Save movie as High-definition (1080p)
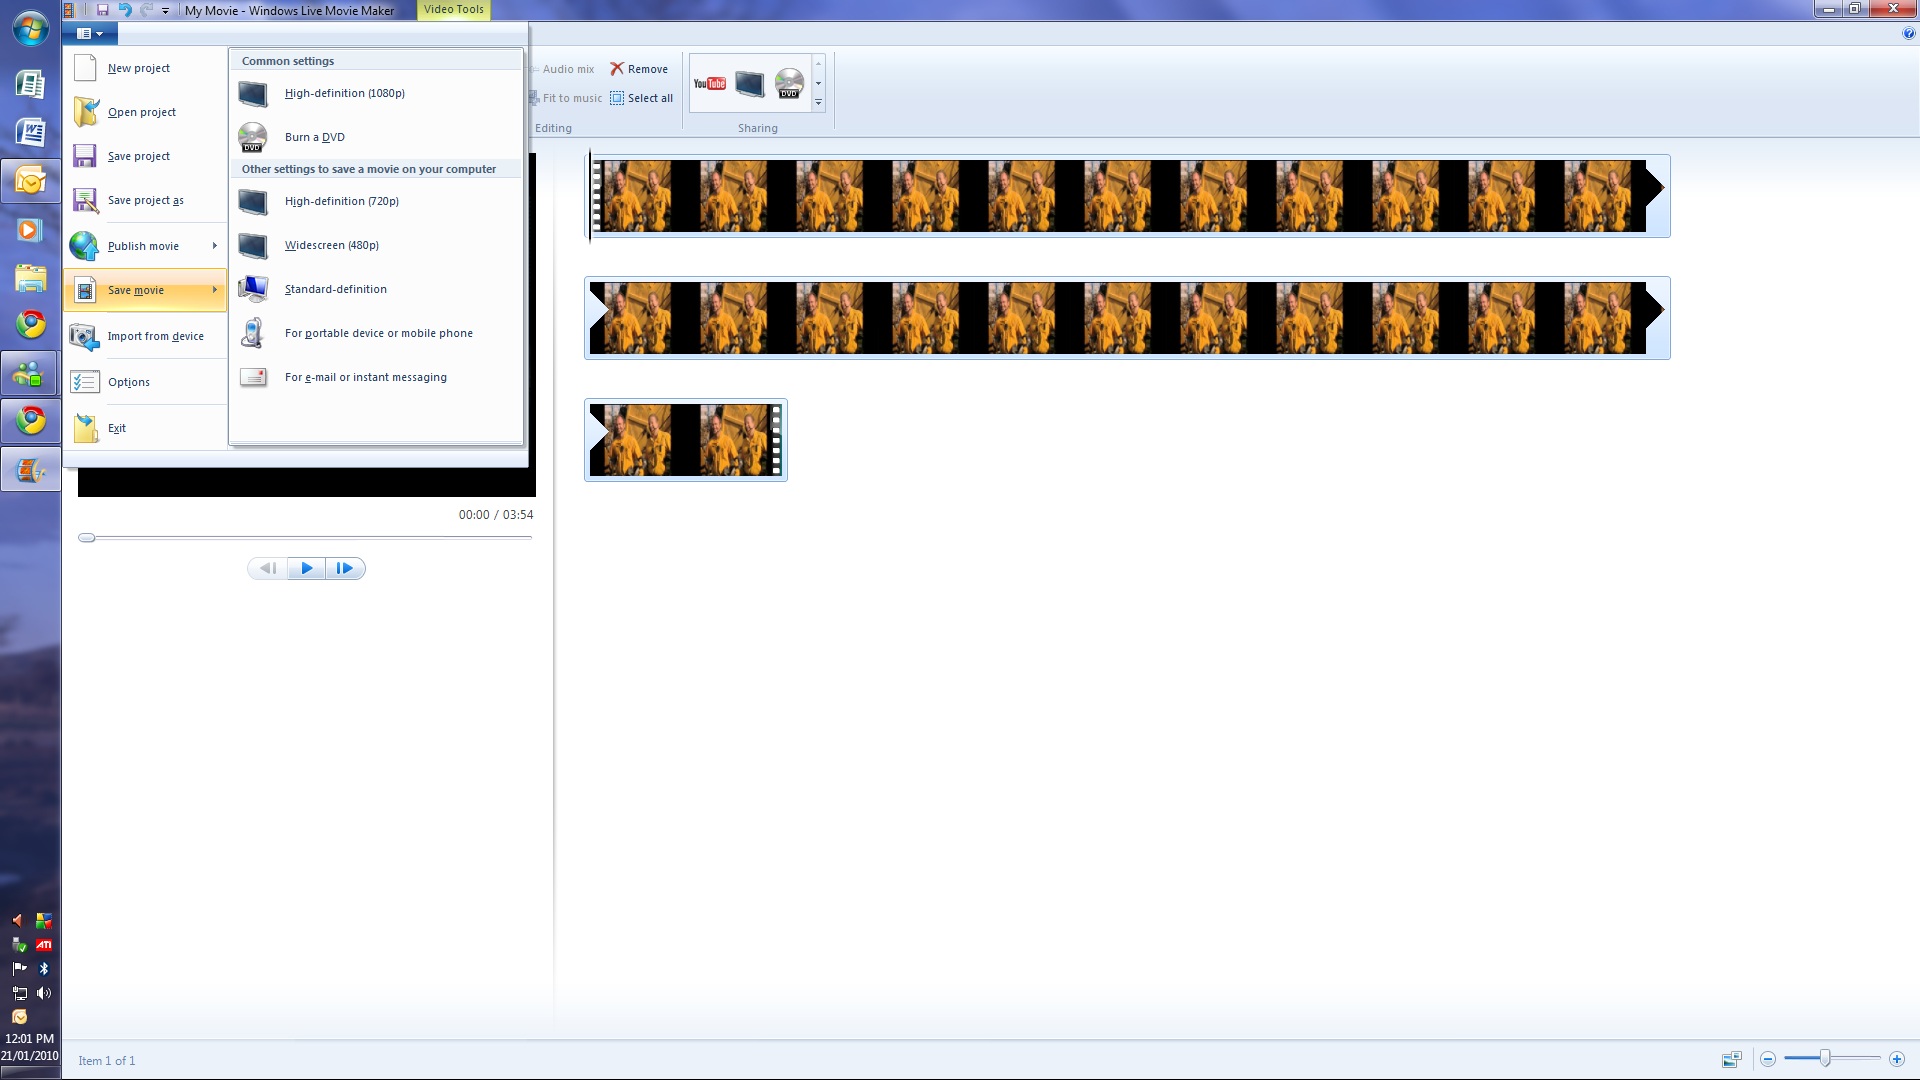This screenshot has width=1920, height=1080. click(376, 93)
